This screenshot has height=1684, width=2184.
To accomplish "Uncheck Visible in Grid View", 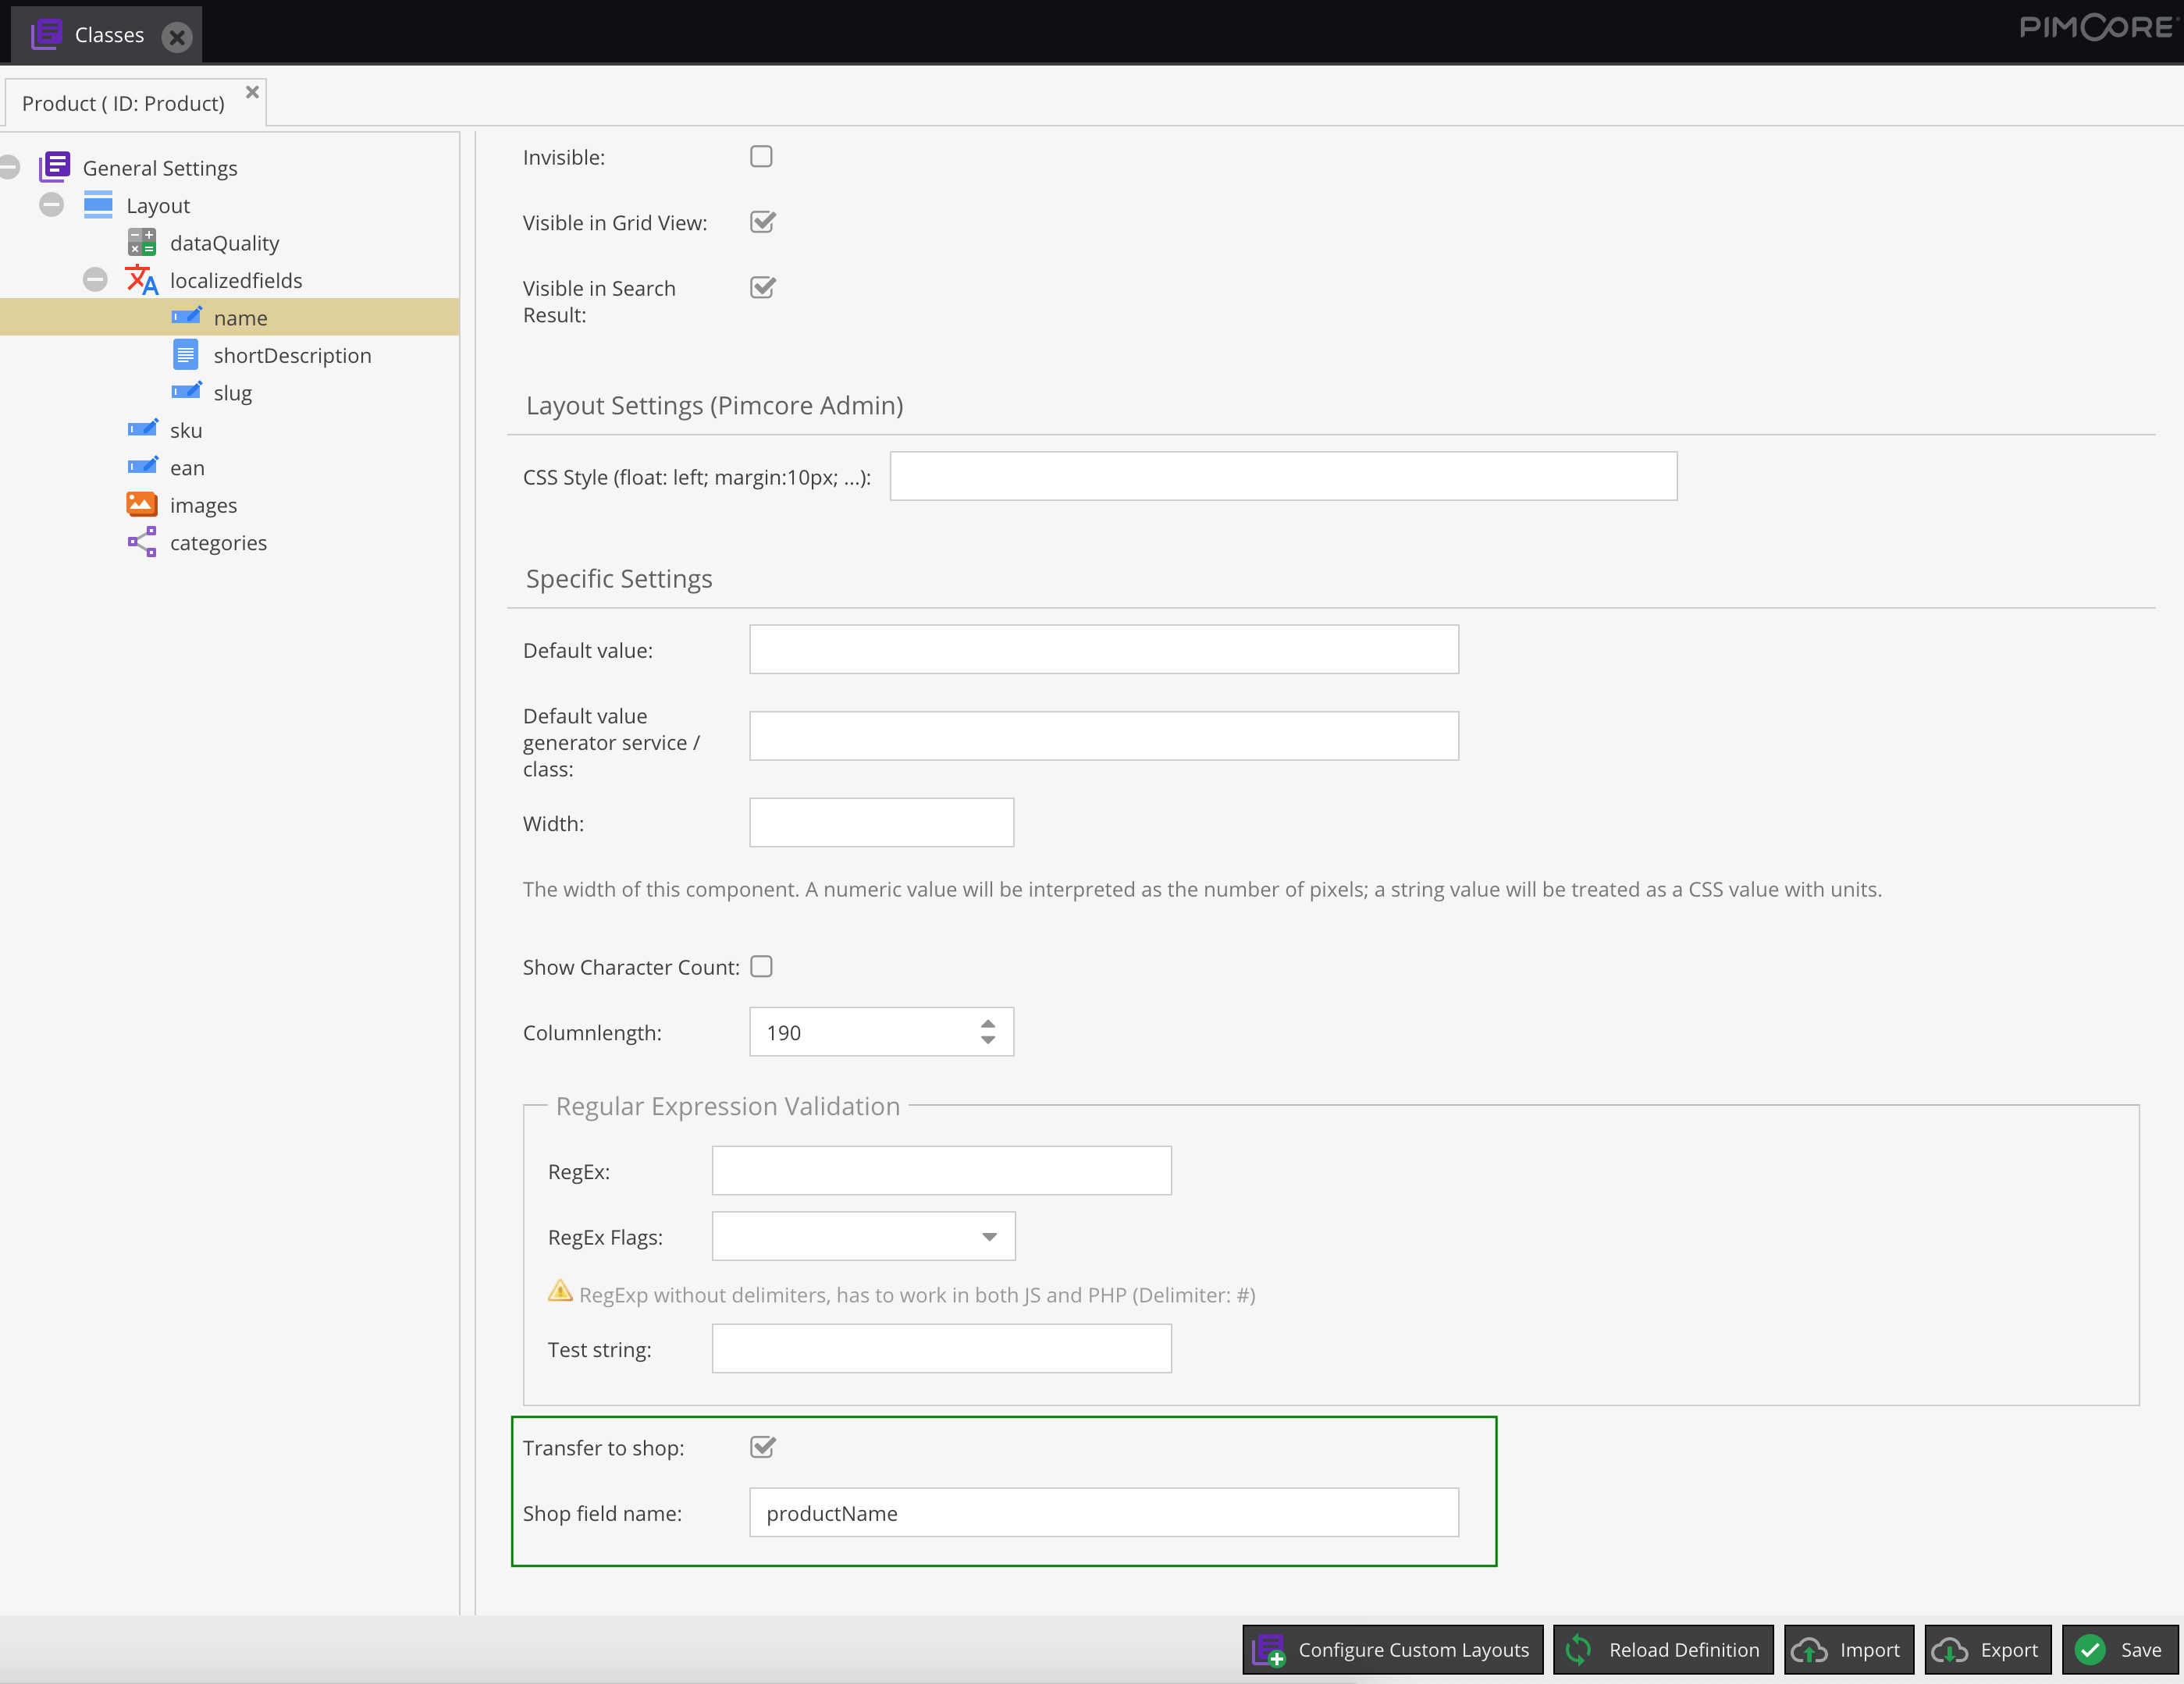I will click(x=761, y=222).
